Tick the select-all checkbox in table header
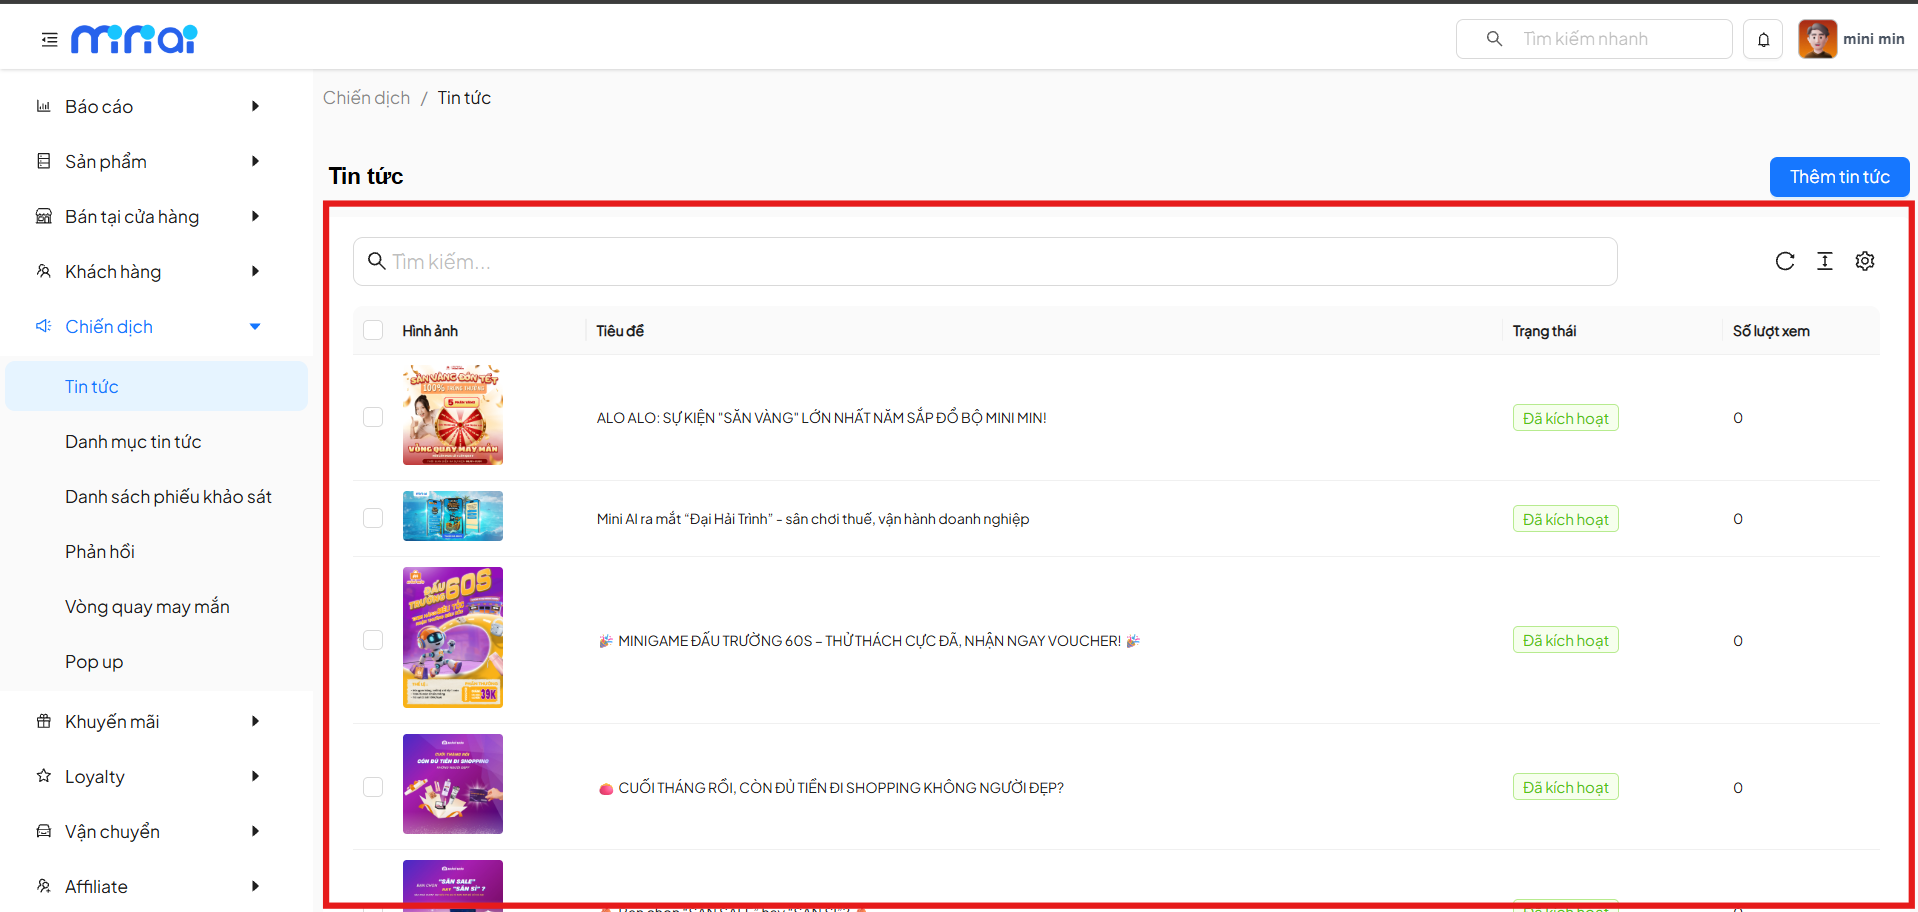Image resolution: width=1918 pixels, height=912 pixels. 373,331
